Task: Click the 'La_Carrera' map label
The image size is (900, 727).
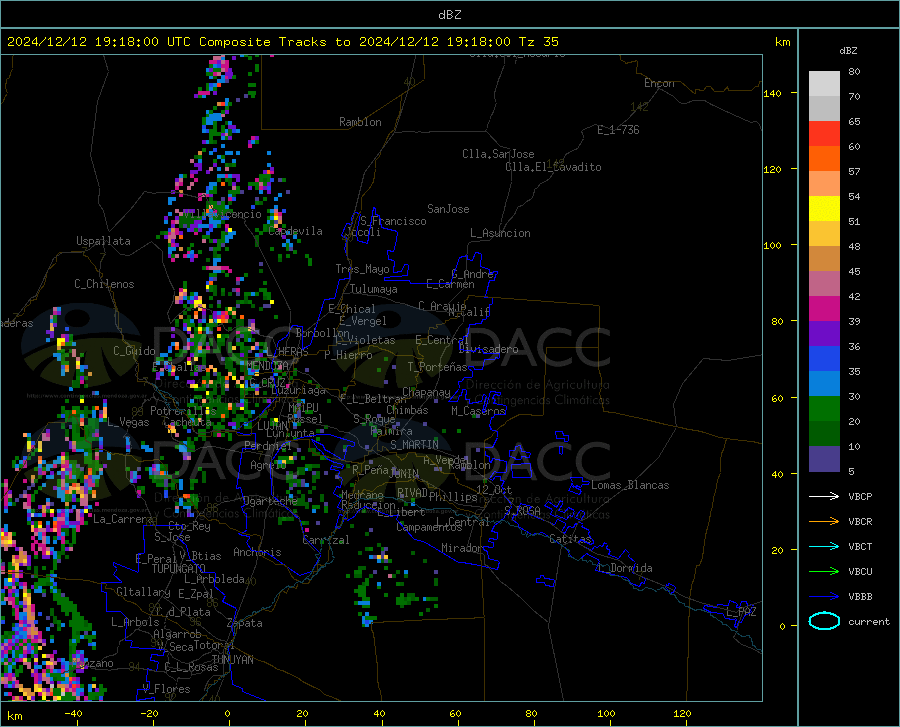Action: click(123, 519)
